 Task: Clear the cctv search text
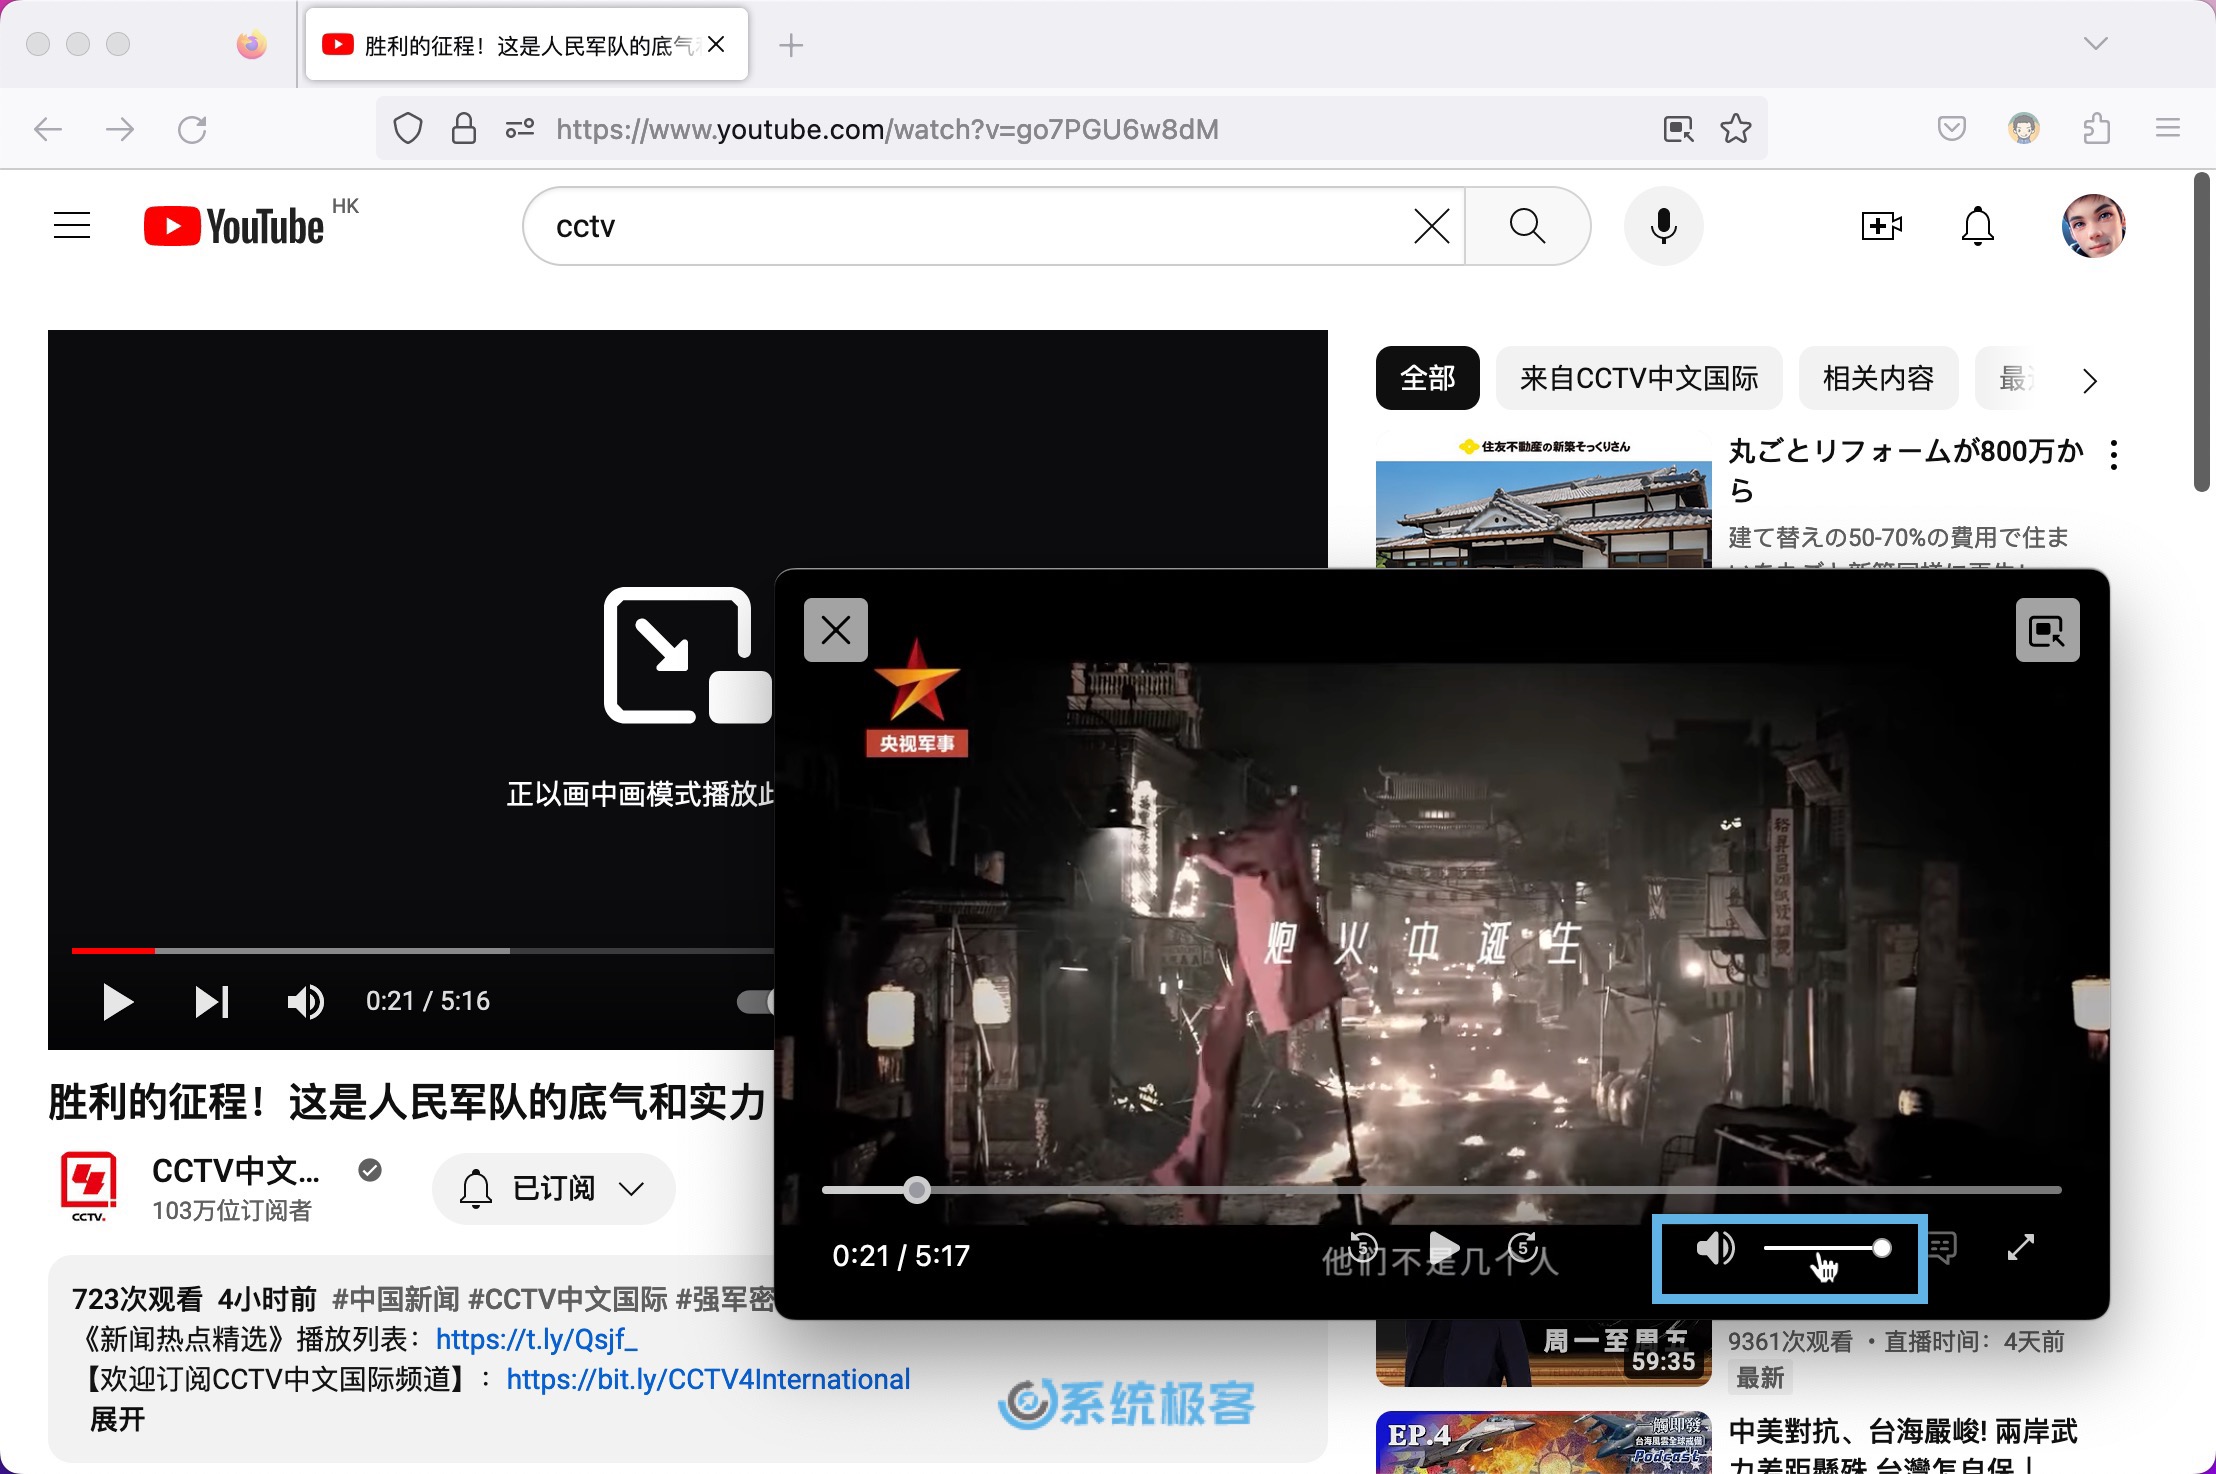(1431, 226)
